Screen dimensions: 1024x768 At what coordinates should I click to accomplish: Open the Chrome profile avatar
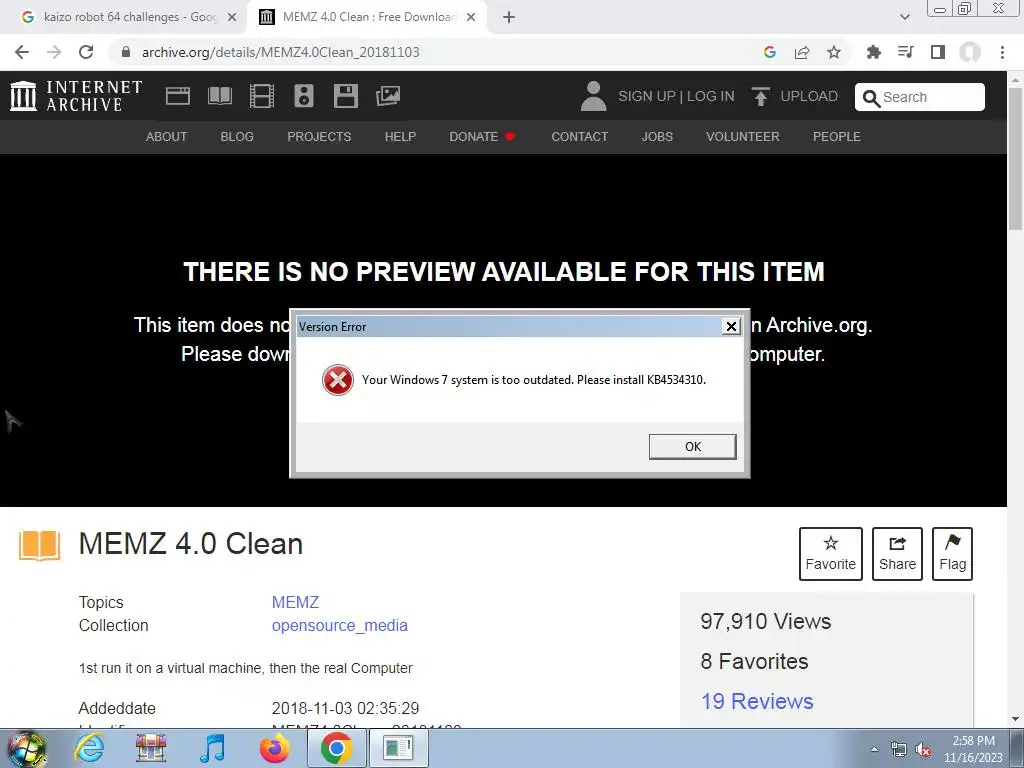970,52
